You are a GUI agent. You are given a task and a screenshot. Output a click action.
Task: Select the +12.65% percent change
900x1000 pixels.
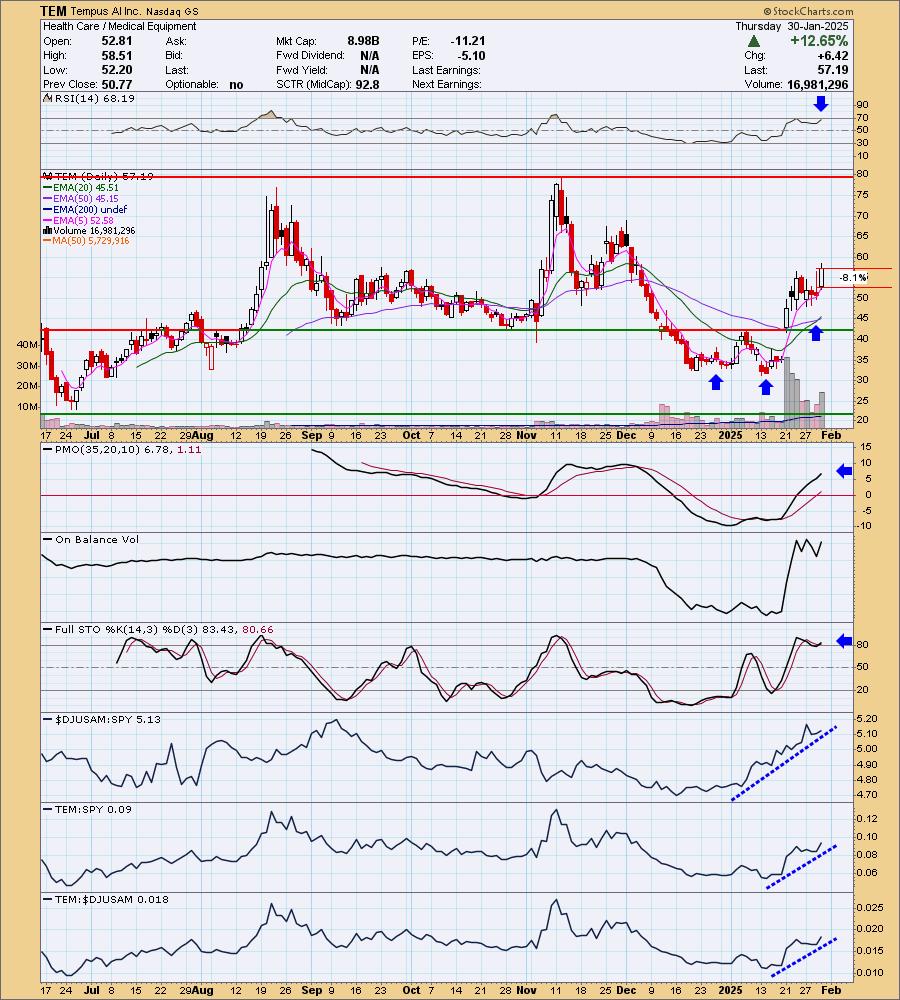pyautogui.click(x=819, y=41)
